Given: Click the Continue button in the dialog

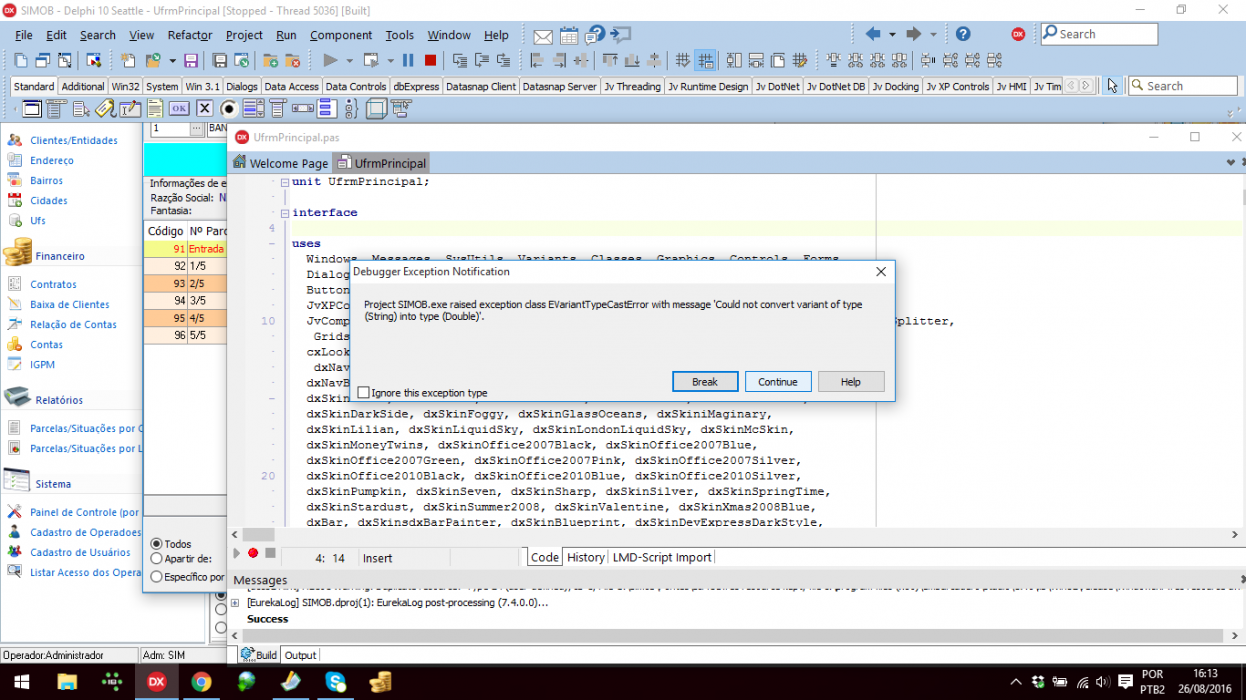Looking at the screenshot, I should click(x=778, y=382).
